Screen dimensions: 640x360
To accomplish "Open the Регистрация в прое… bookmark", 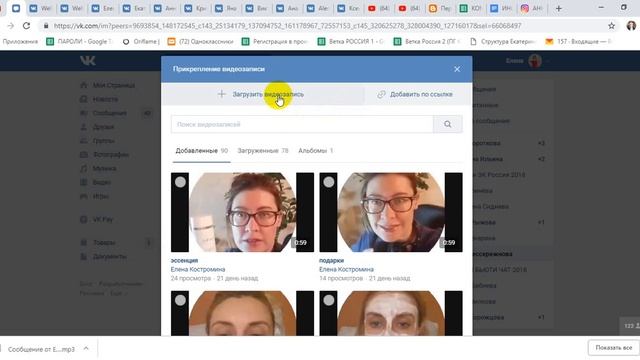I will 275,41.
